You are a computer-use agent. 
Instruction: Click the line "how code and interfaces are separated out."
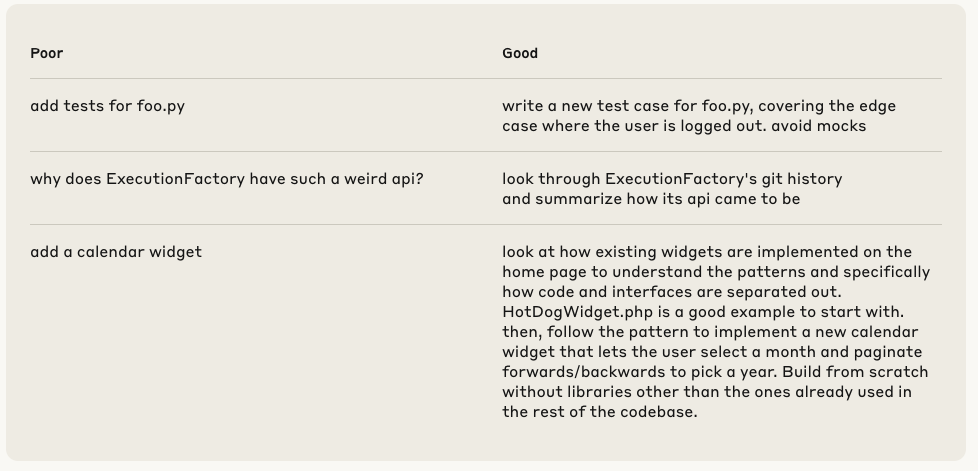coord(671,292)
